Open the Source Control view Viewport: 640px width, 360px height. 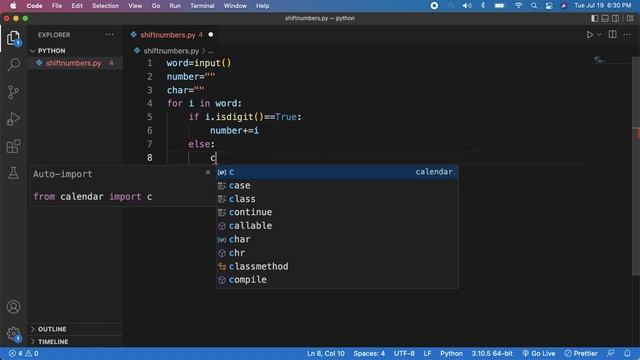coord(13,92)
